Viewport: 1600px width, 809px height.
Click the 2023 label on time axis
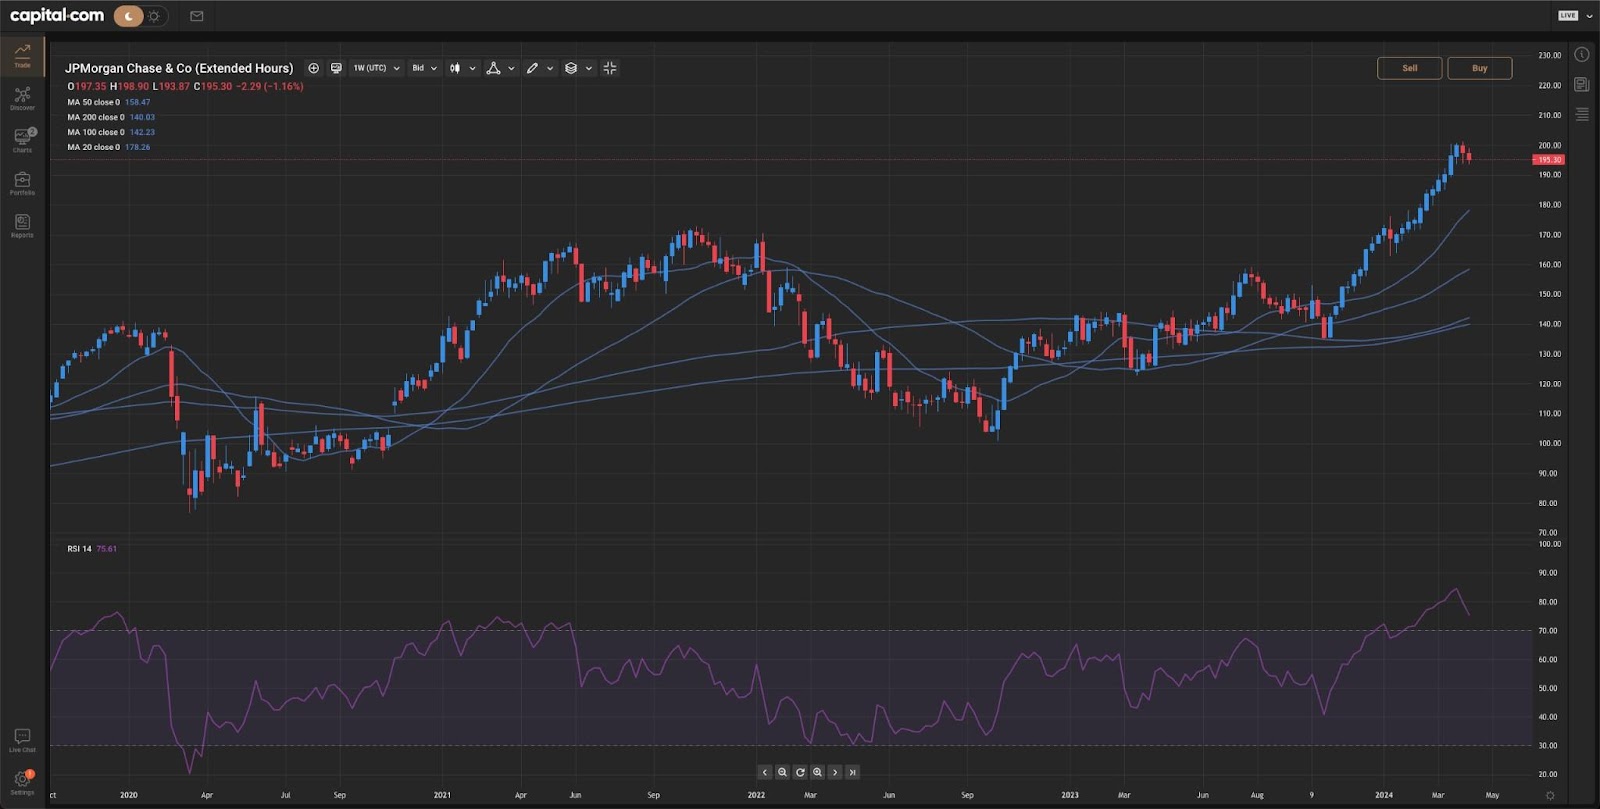[x=1070, y=795]
